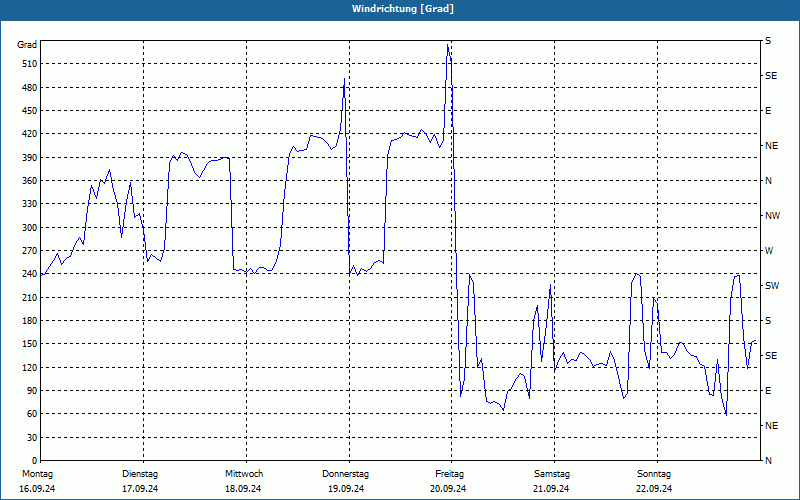Select the "240" y-axis value

[x=30, y=274]
